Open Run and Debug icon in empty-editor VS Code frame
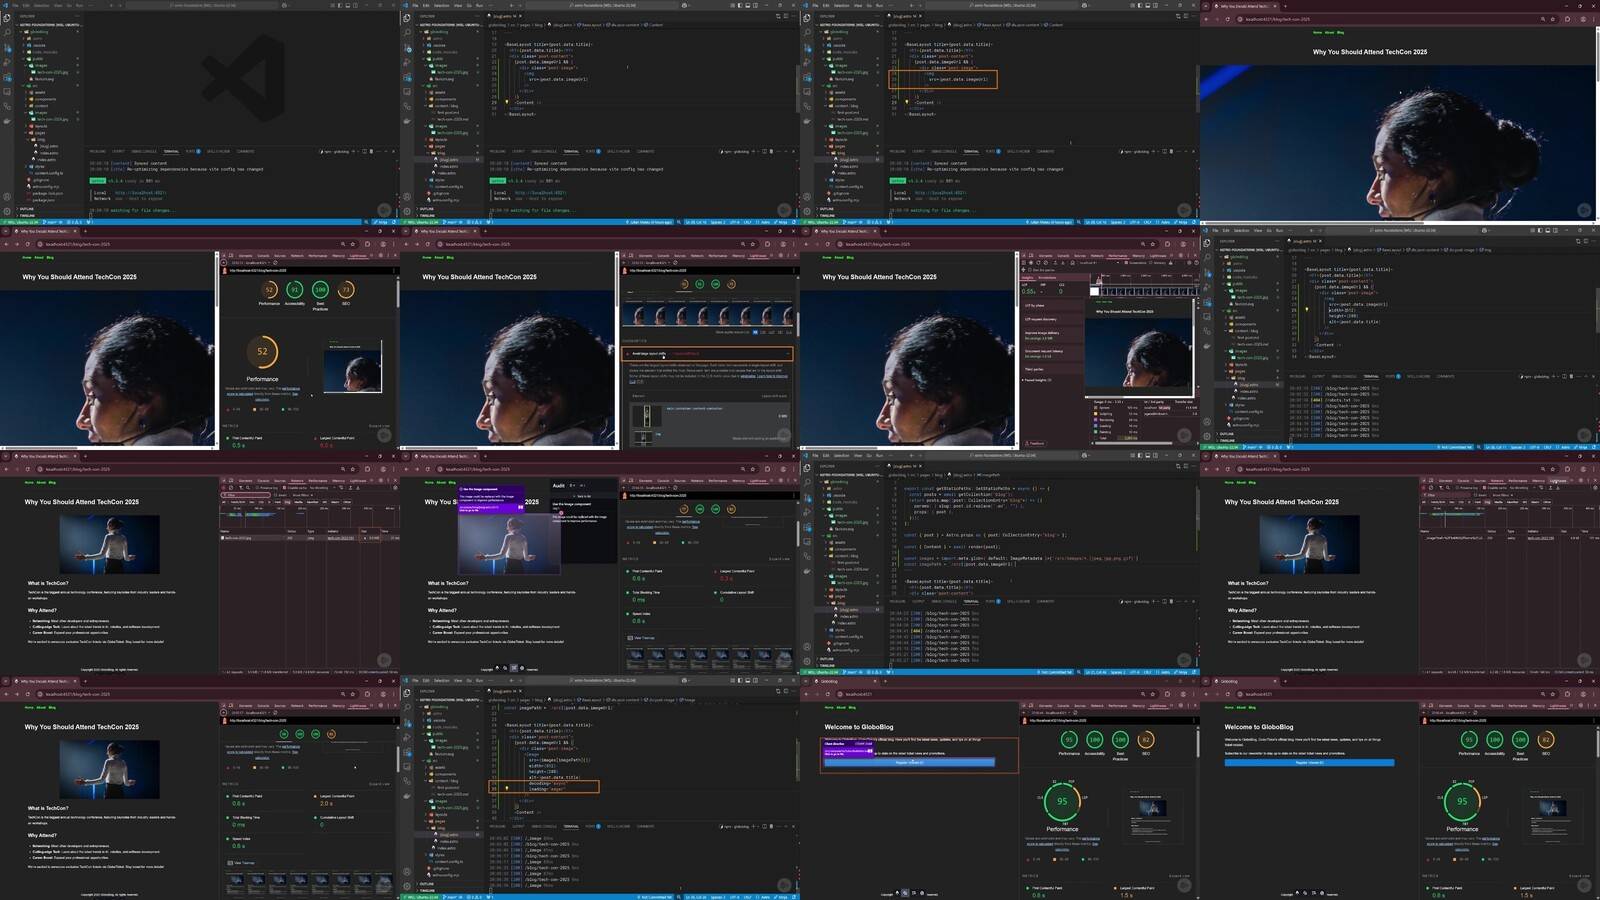This screenshot has width=1600, height=900. tap(7, 62)
